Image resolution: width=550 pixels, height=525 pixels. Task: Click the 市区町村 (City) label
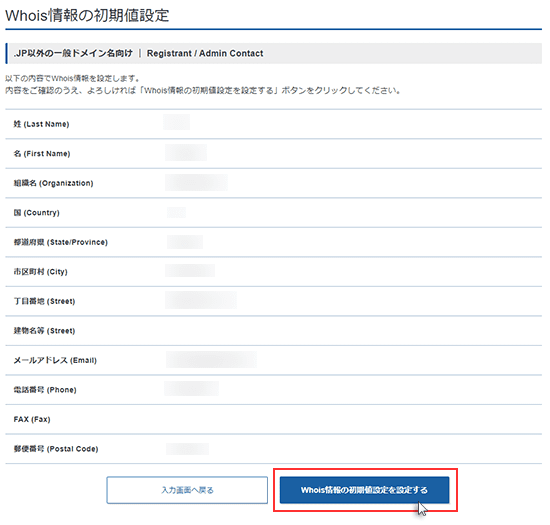(40, 271)
